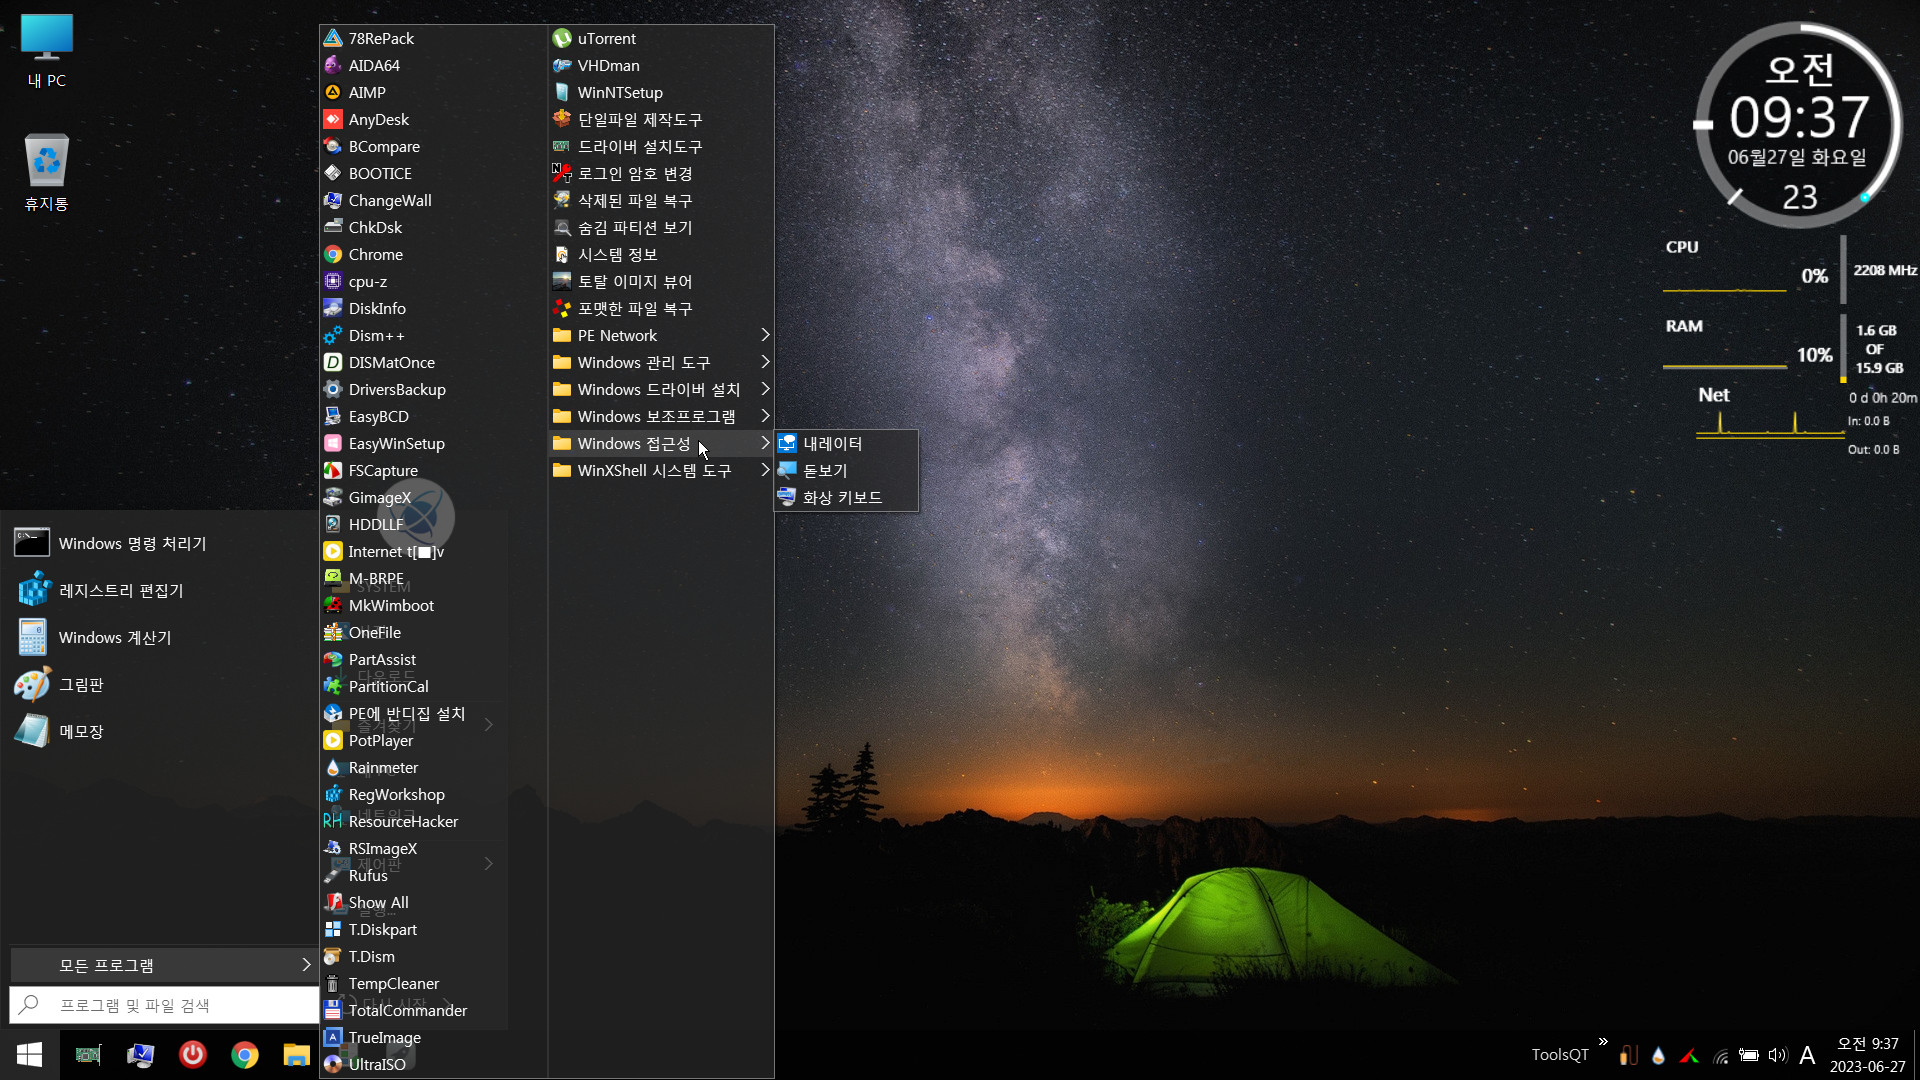Viewport: 1920px width, 1080px height.
Task: Open PartAssist from the programs list
Action: click(433, 659)
